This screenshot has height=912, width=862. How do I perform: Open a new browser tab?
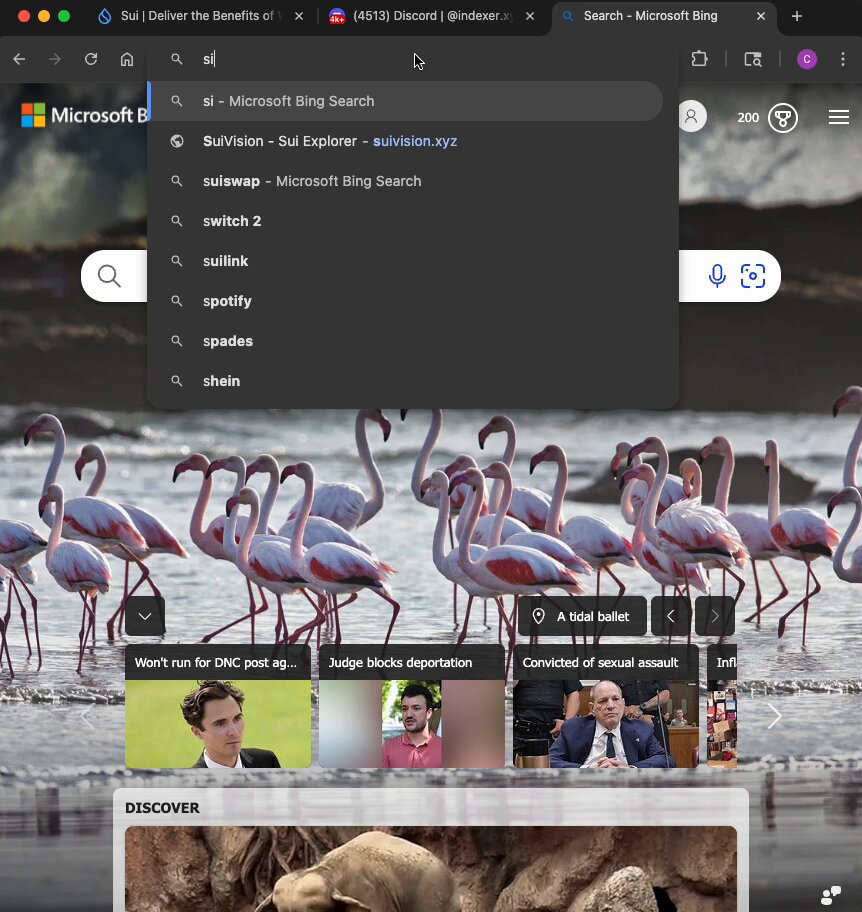tap(797, 16)
